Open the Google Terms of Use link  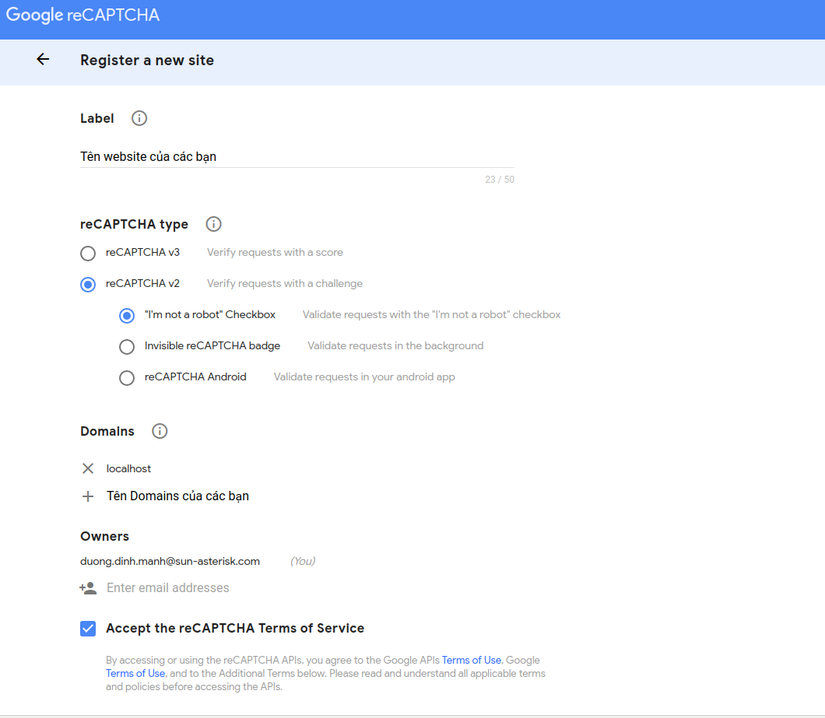135,673
